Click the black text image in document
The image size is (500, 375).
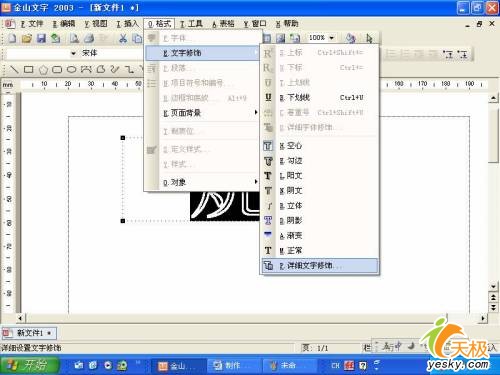(225, 206)
